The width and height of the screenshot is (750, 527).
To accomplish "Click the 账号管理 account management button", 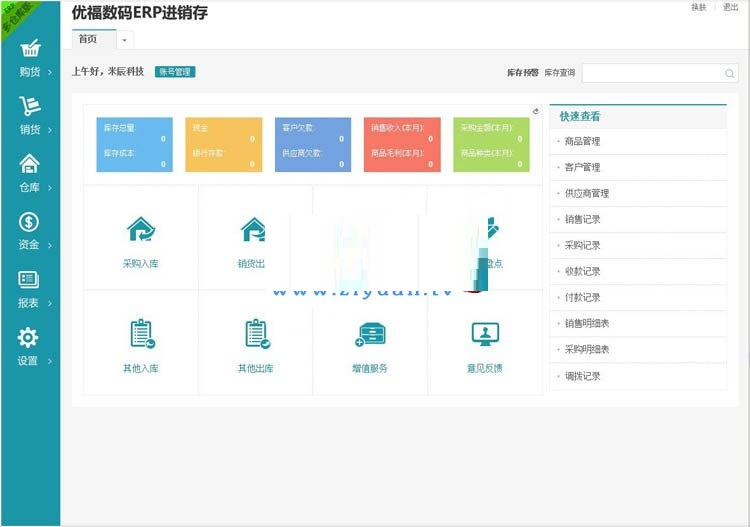I will point(175,72).
